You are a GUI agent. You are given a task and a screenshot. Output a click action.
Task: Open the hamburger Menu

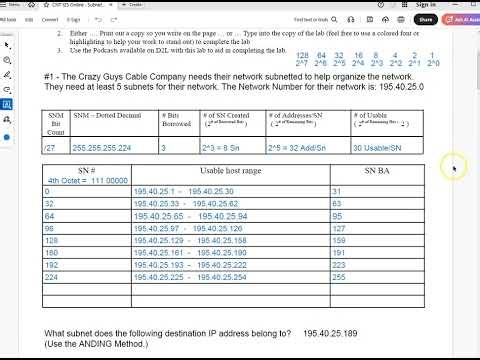pos(10,5)
